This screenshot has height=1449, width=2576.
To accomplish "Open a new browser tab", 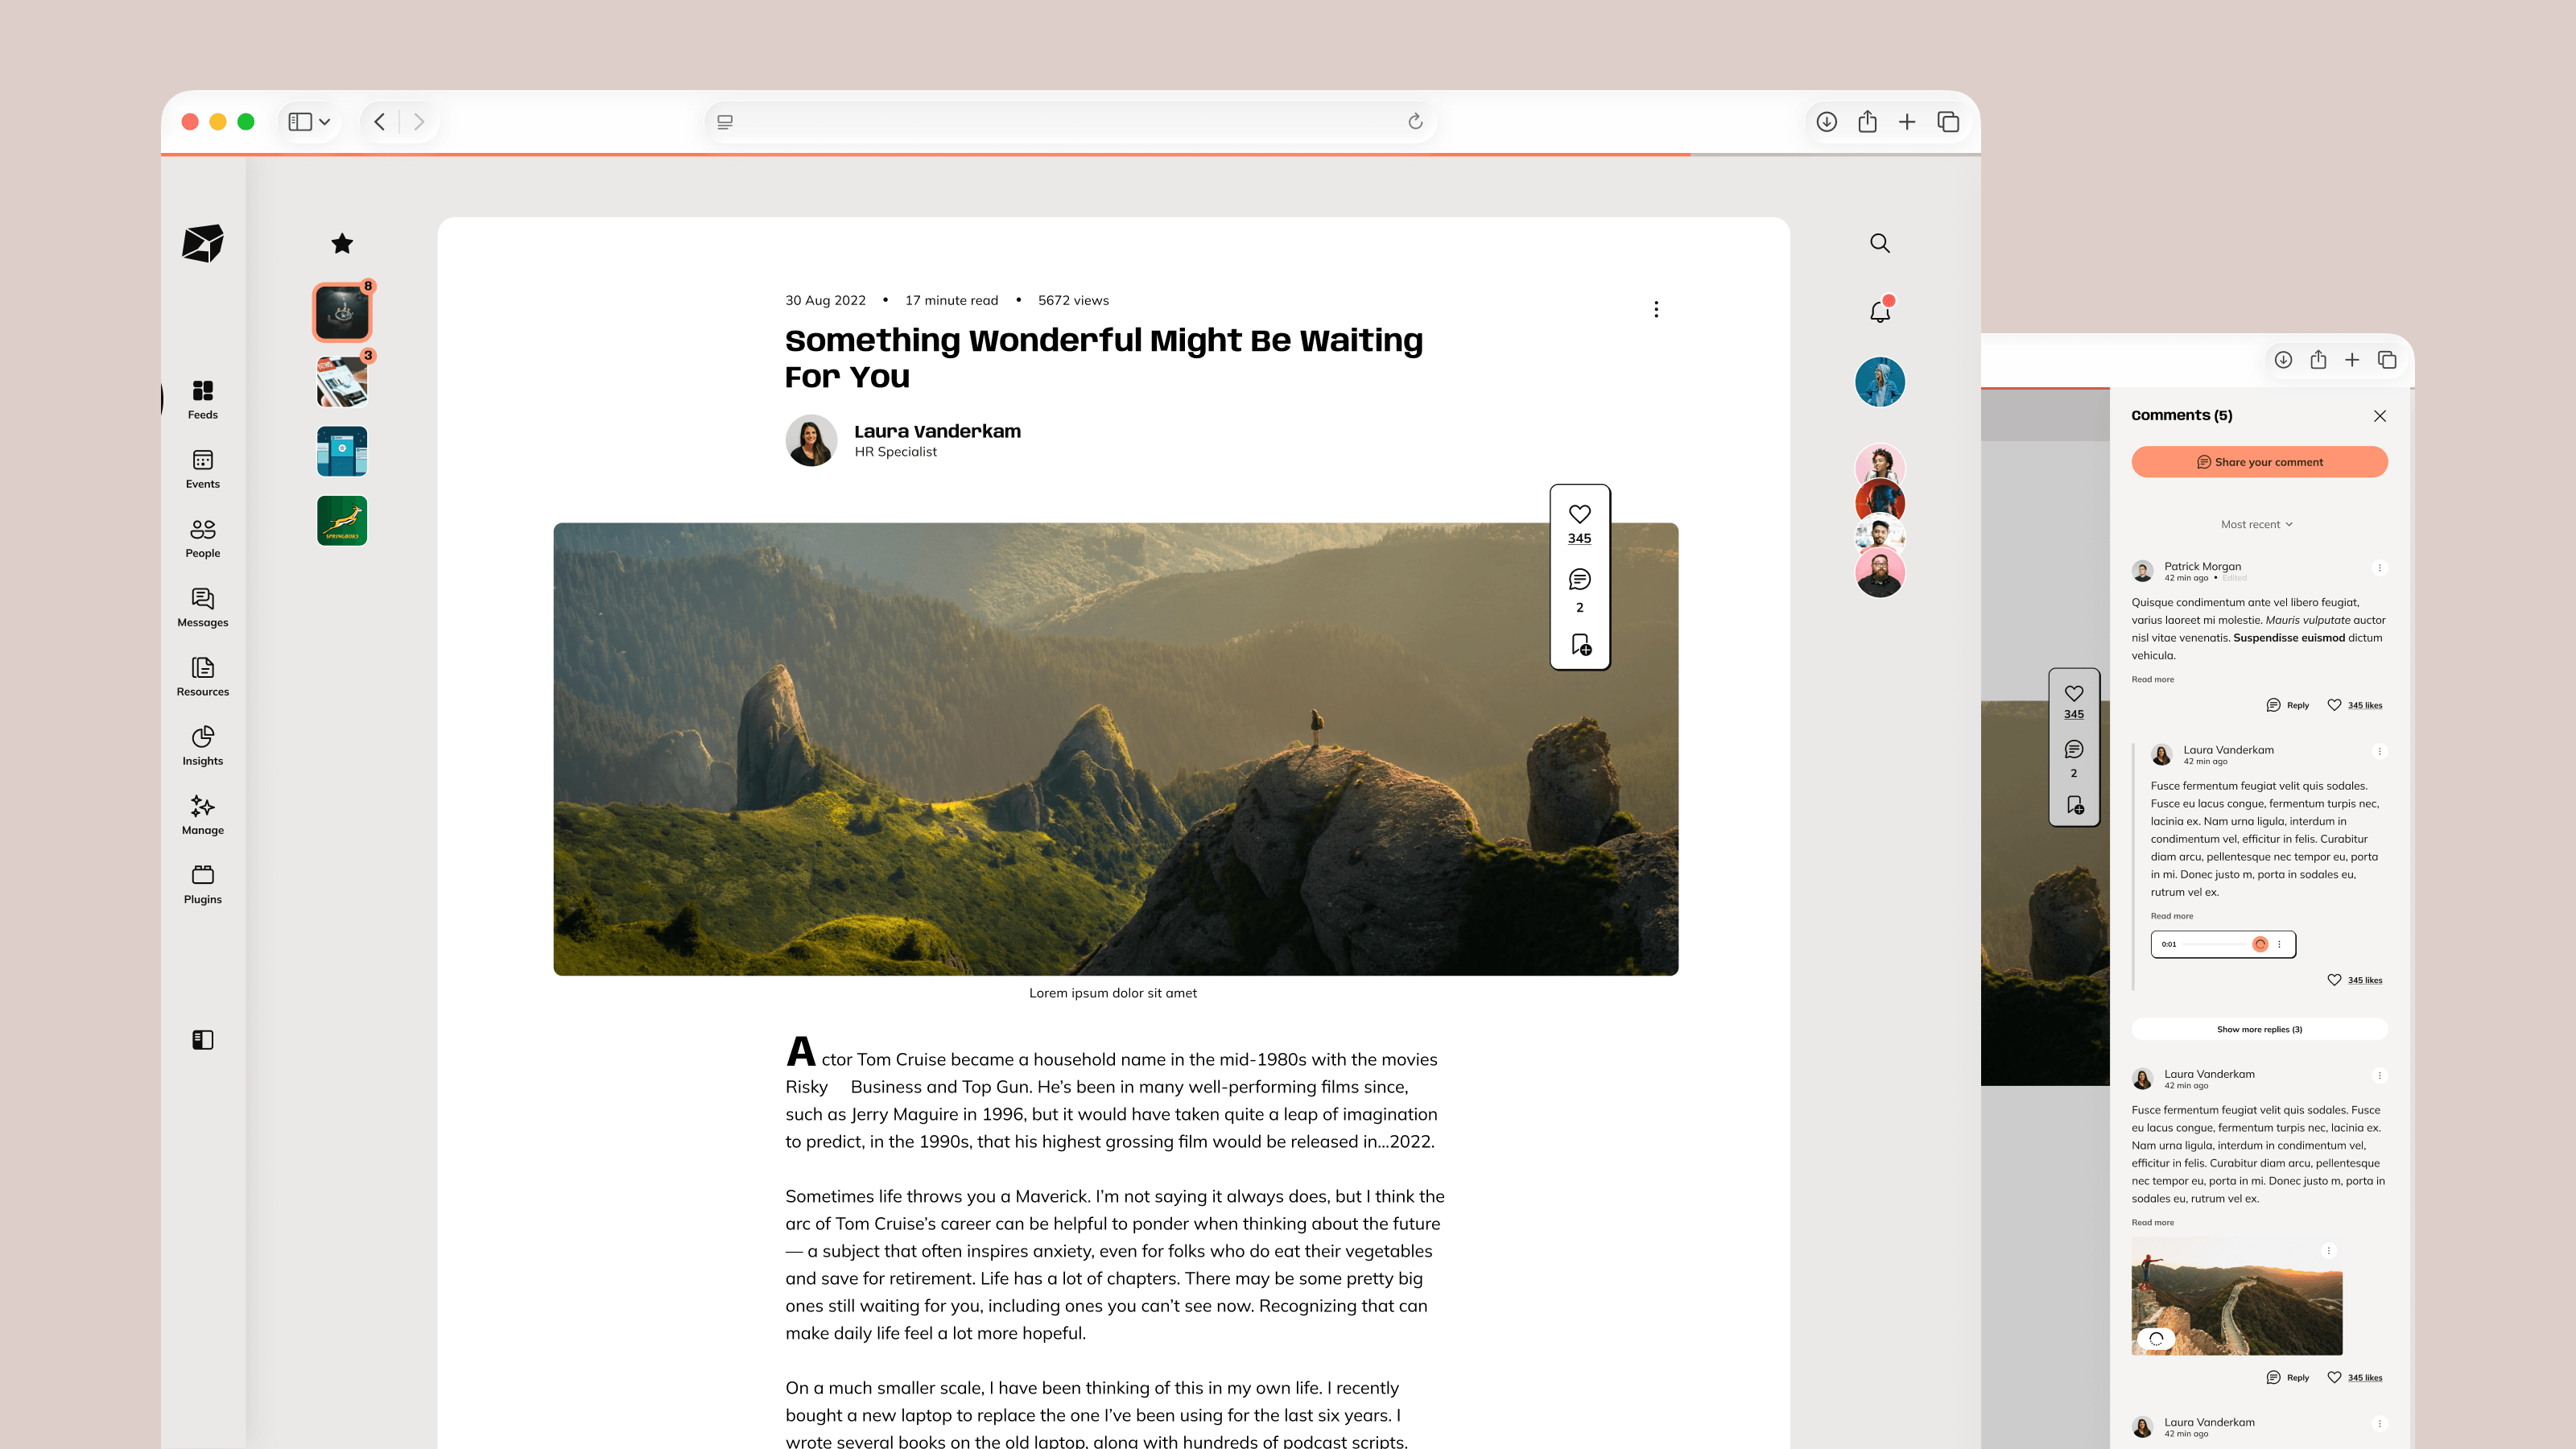I will pyautogui.click(x=1907, y=122).
